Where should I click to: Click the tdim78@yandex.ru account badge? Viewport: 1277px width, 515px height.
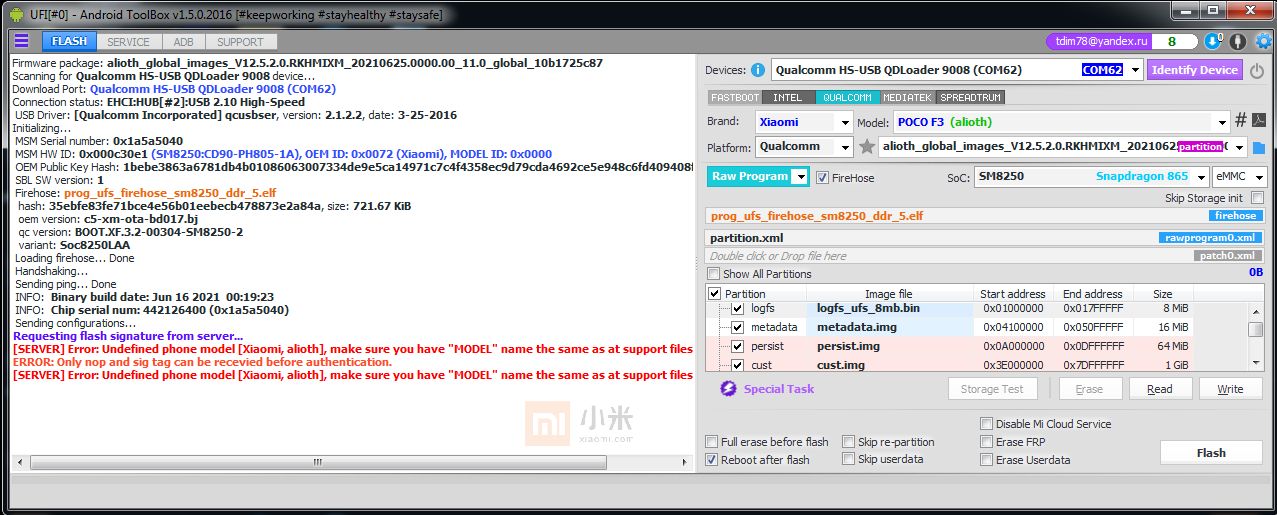point(1098,41)
